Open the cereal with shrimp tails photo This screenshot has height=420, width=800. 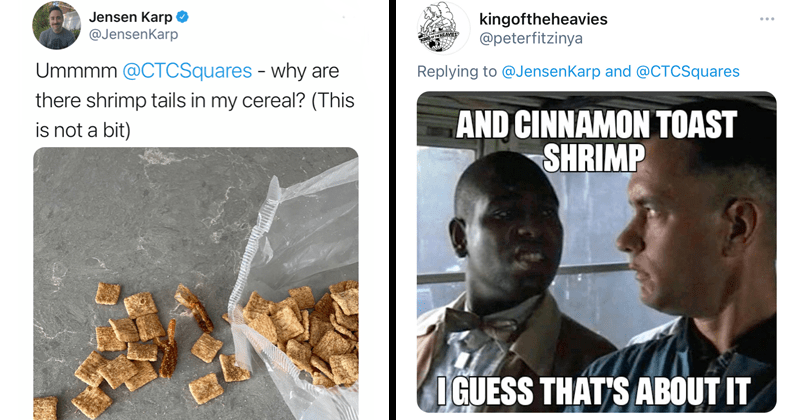[196, 284]
